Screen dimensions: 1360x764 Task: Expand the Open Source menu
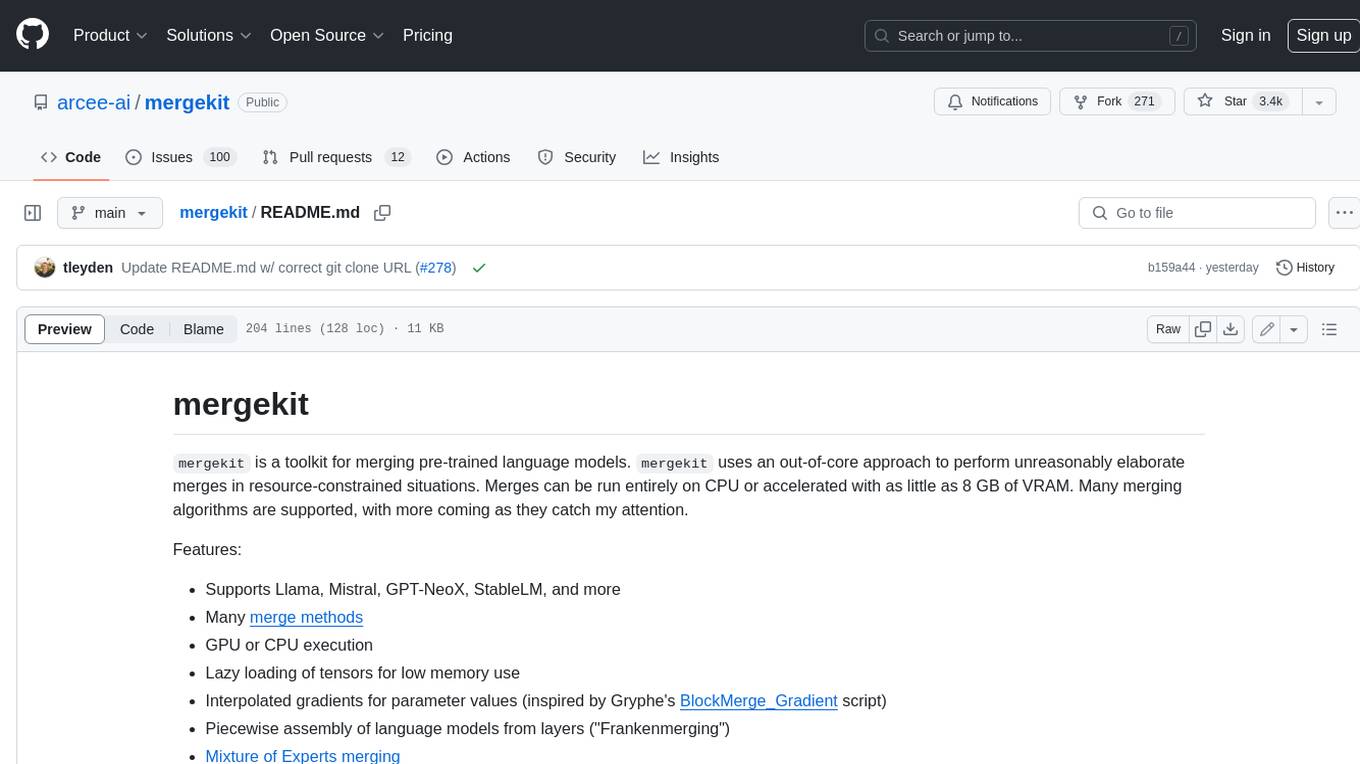(x=327, y=35)
